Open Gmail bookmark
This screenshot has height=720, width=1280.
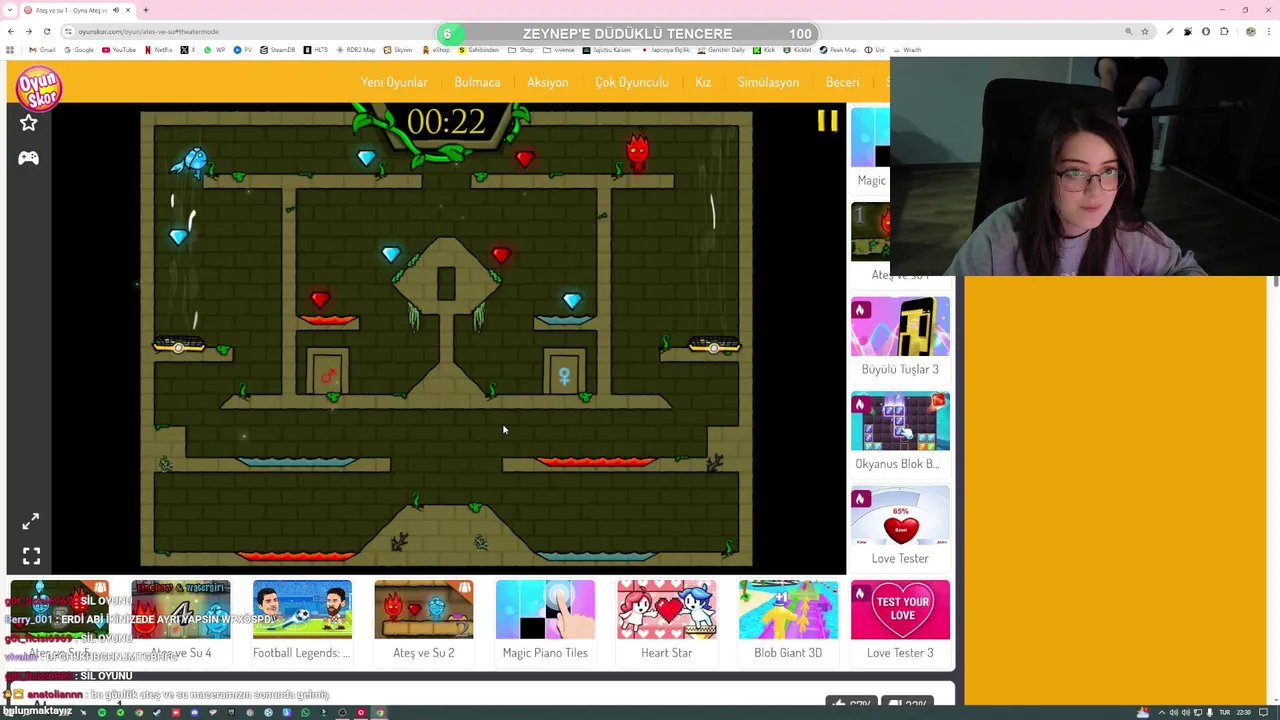pos(42,50)
